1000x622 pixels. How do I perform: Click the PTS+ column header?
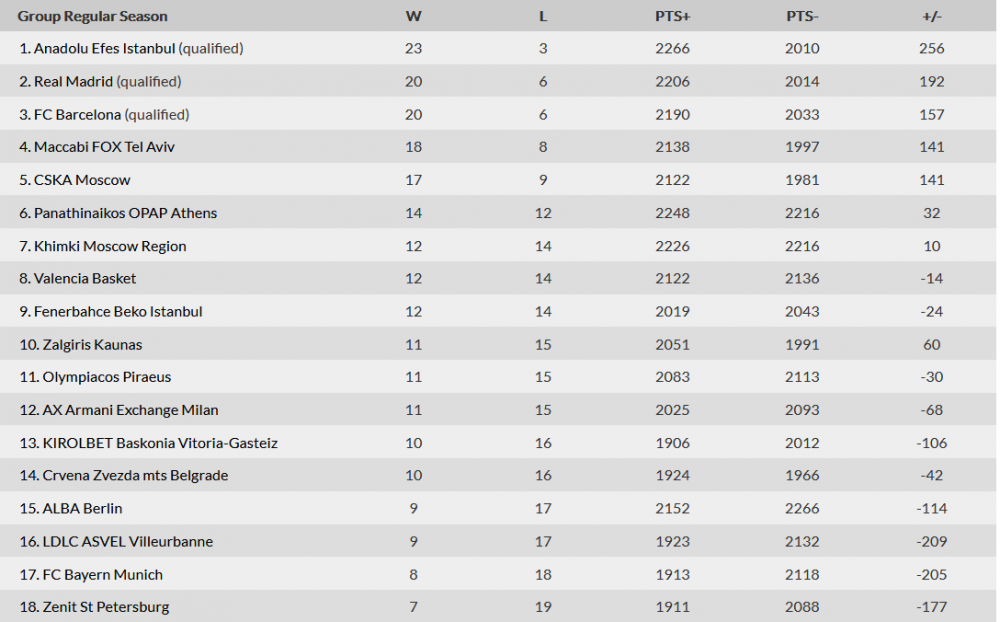(672, 16)
